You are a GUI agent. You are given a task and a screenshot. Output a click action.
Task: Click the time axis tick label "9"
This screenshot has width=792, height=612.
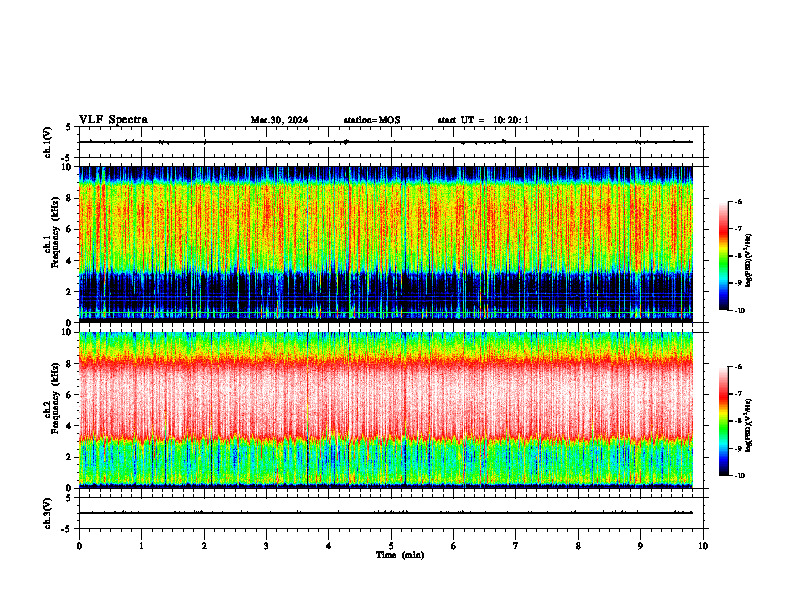pos(640,546)
